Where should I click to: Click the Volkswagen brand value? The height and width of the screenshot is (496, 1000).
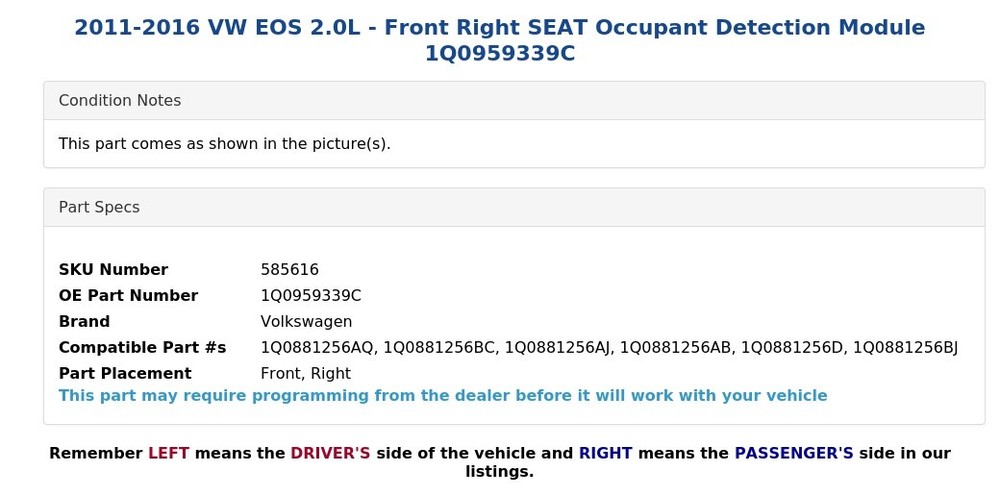pyautogui.click(x=306, y=322)
